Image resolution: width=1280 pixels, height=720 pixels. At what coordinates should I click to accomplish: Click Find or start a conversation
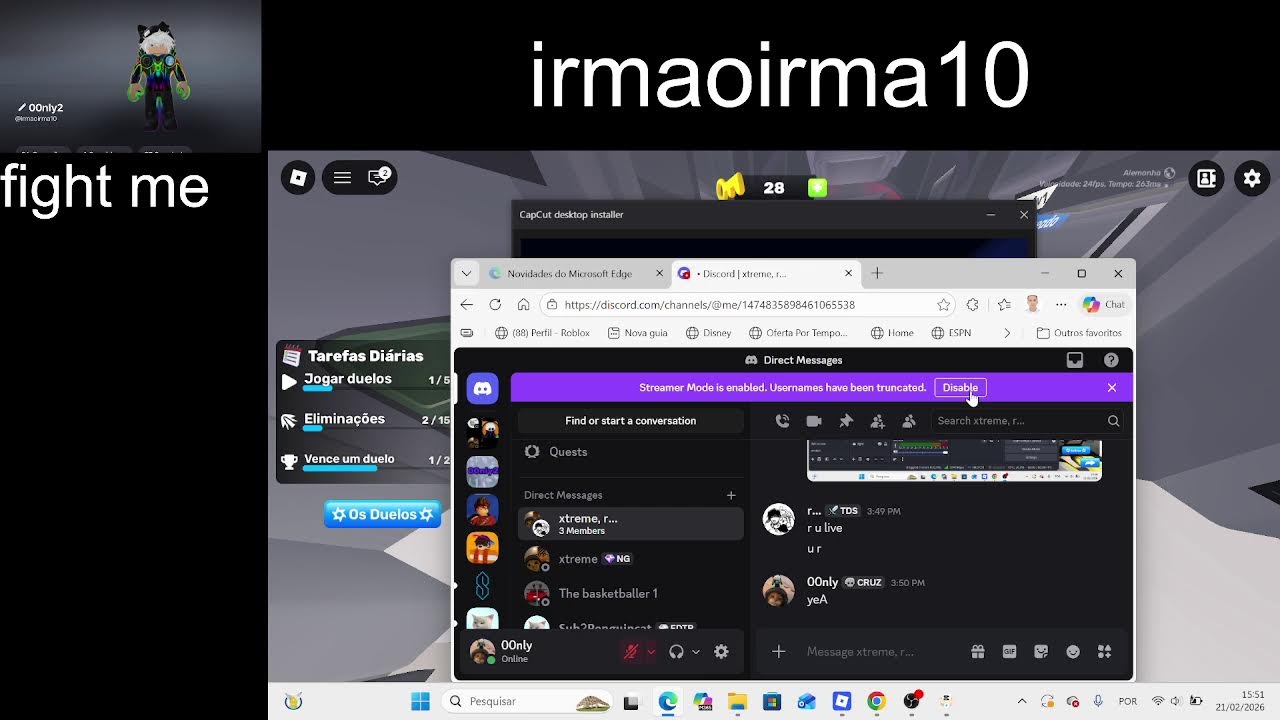(x=630, y=421)
